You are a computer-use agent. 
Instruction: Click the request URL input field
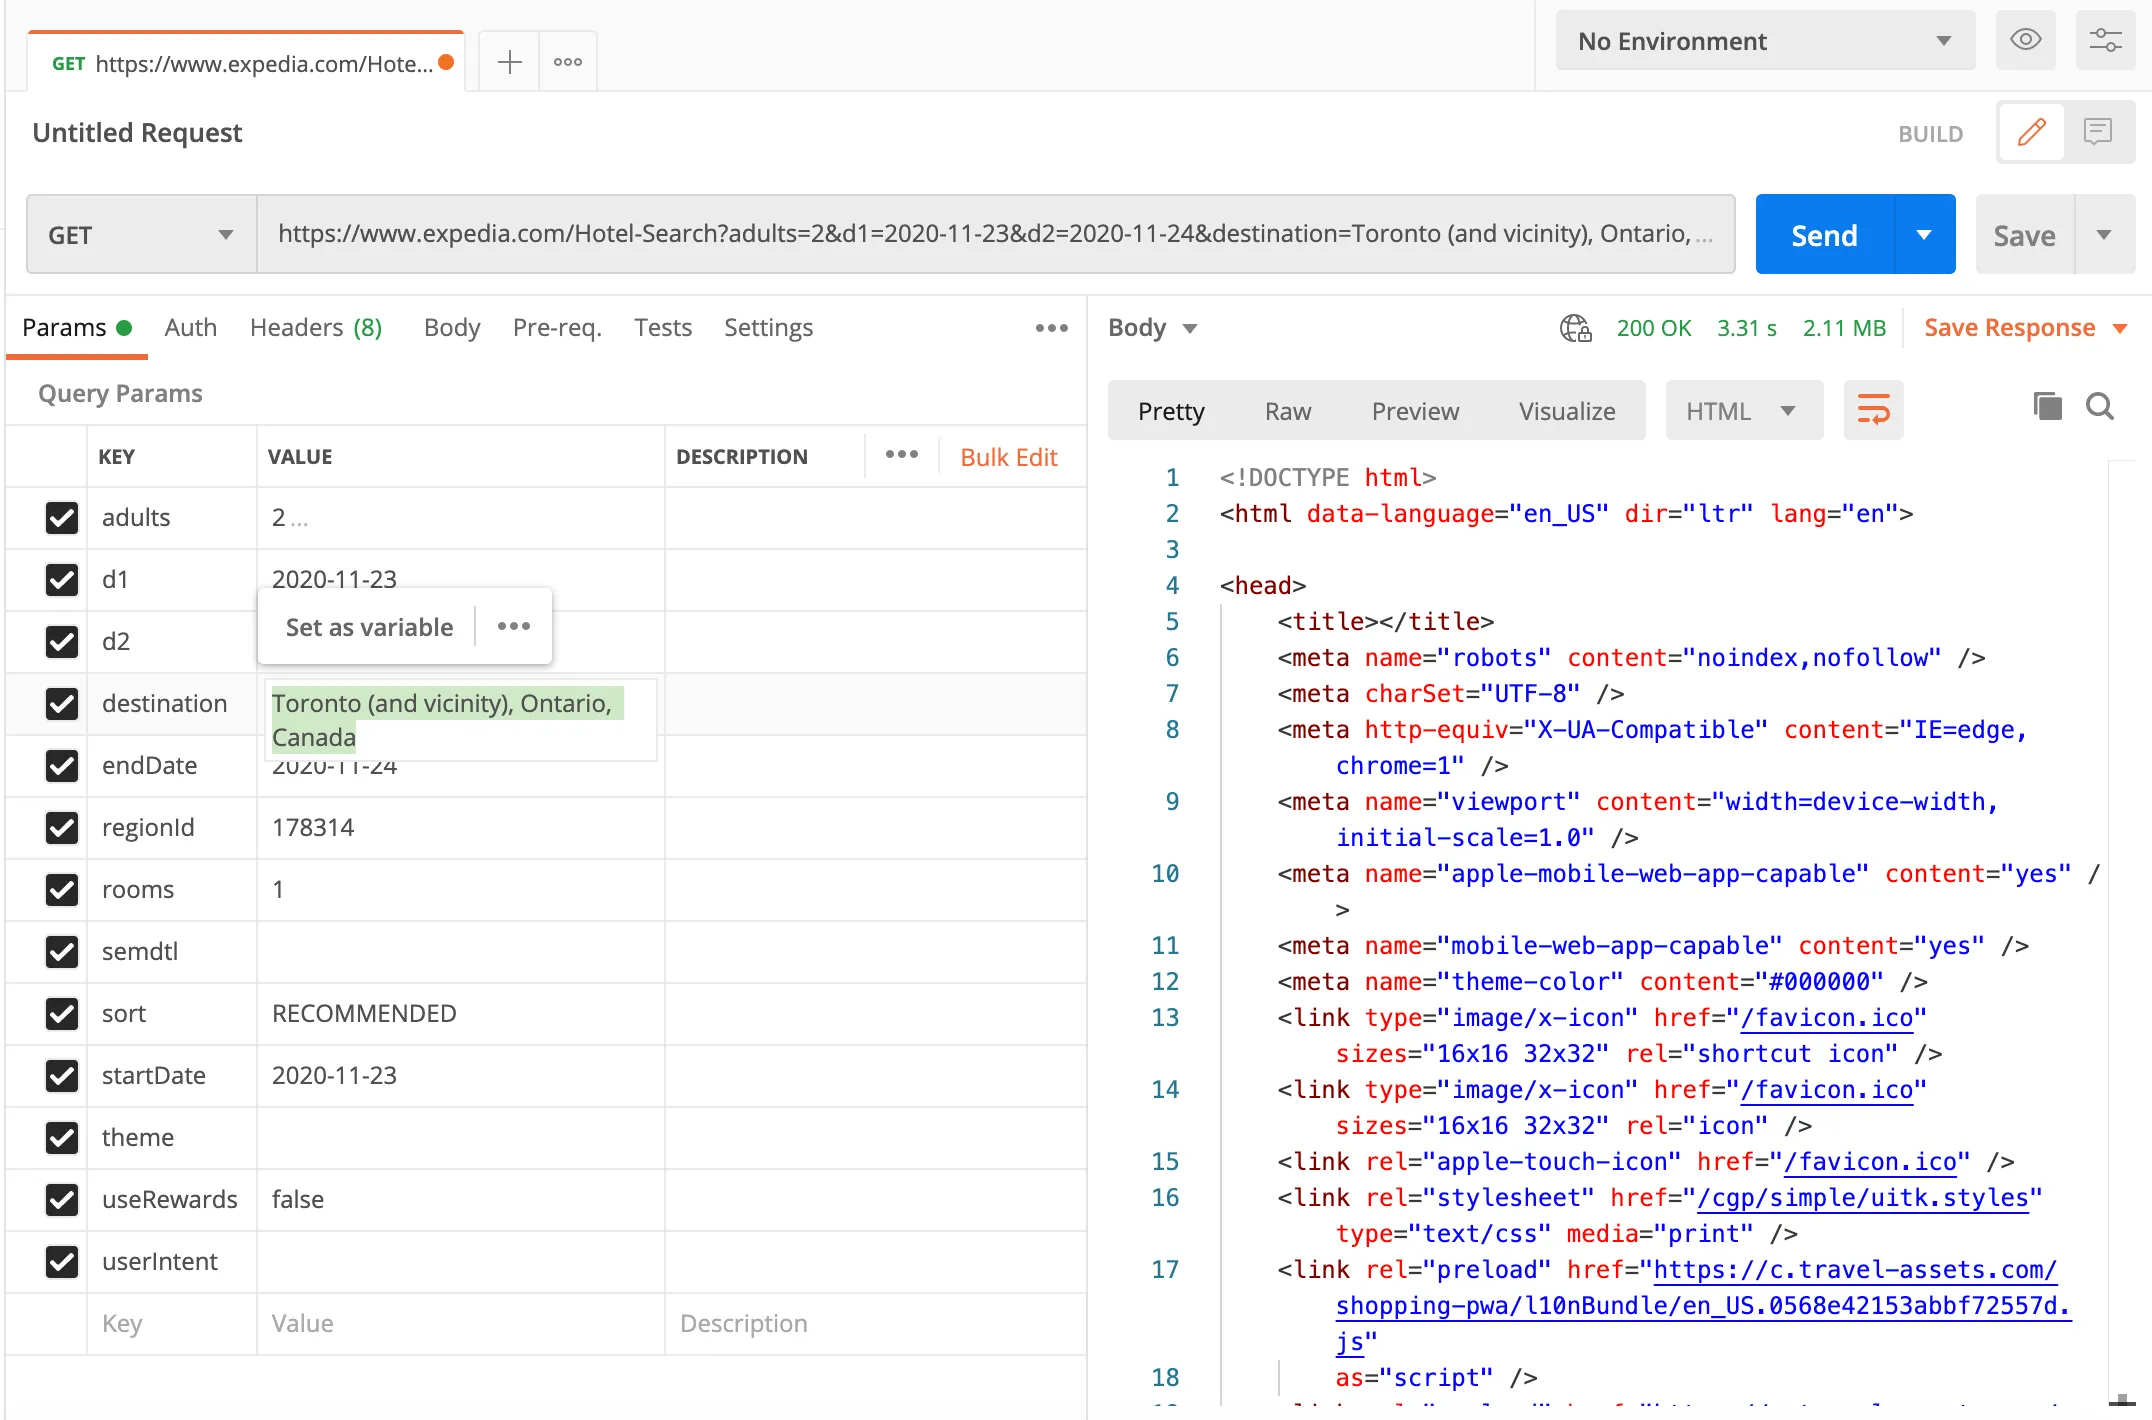click(x=995, y=234)
